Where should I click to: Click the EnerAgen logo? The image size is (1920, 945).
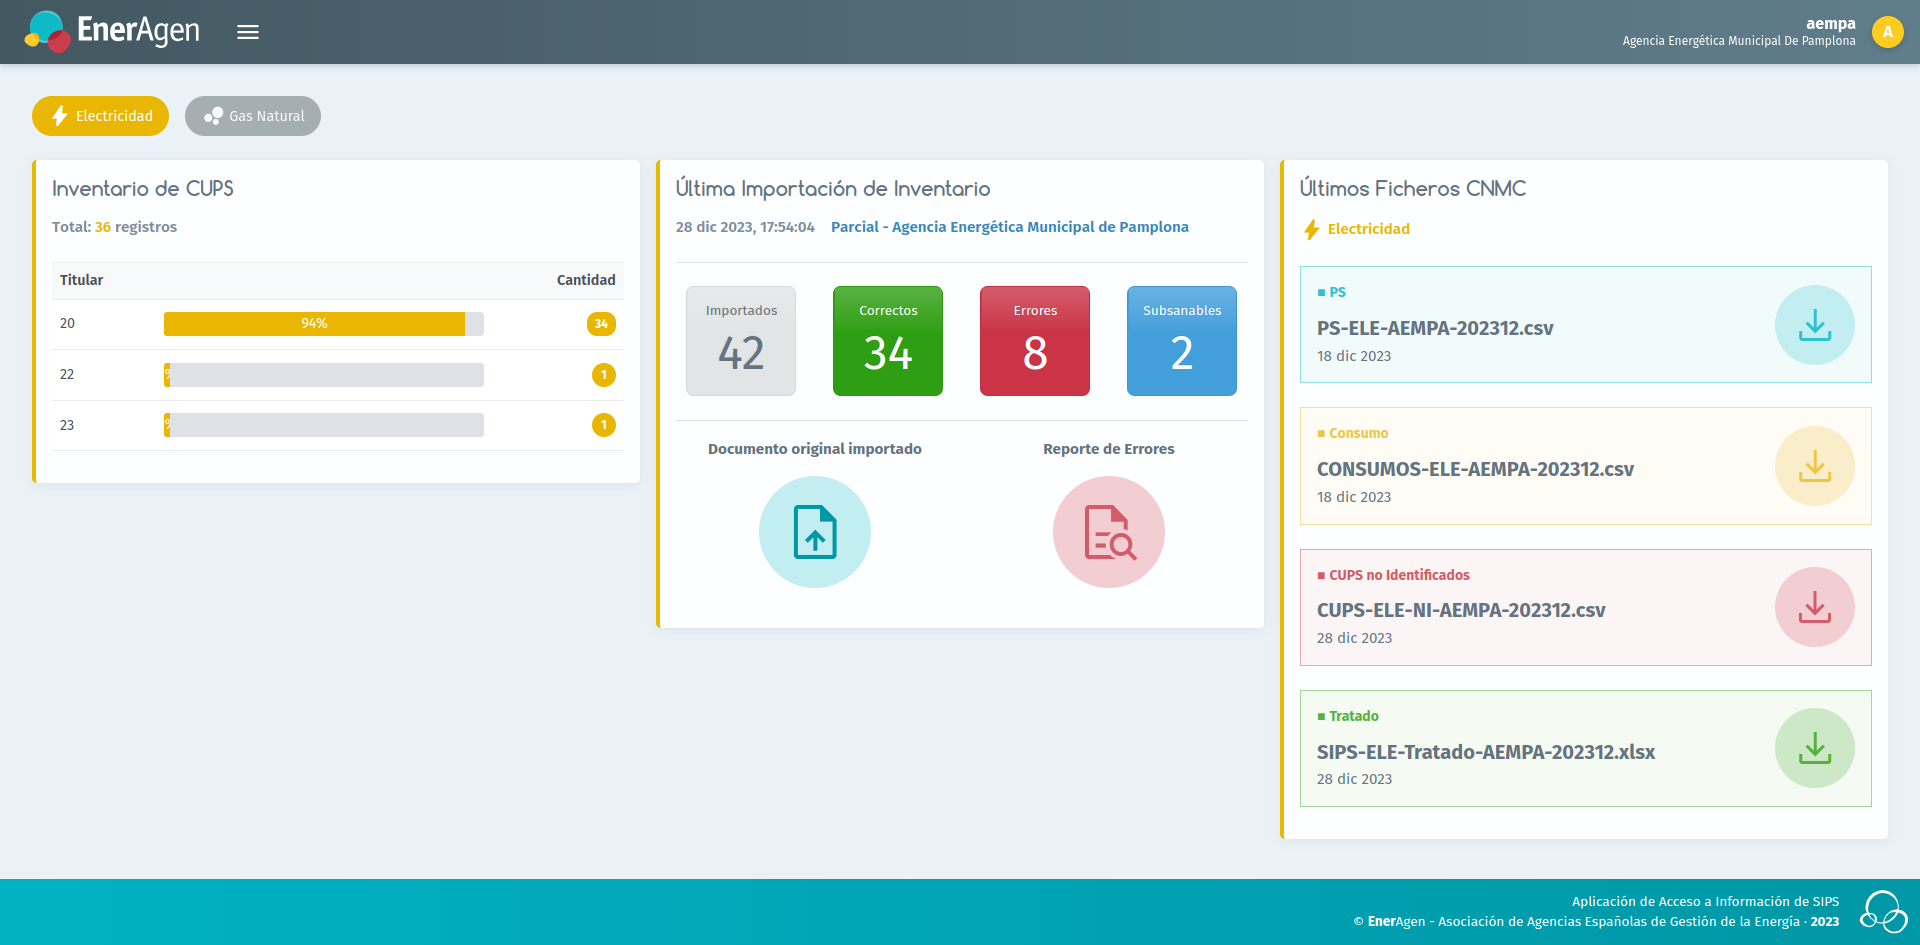pos(112,31)
